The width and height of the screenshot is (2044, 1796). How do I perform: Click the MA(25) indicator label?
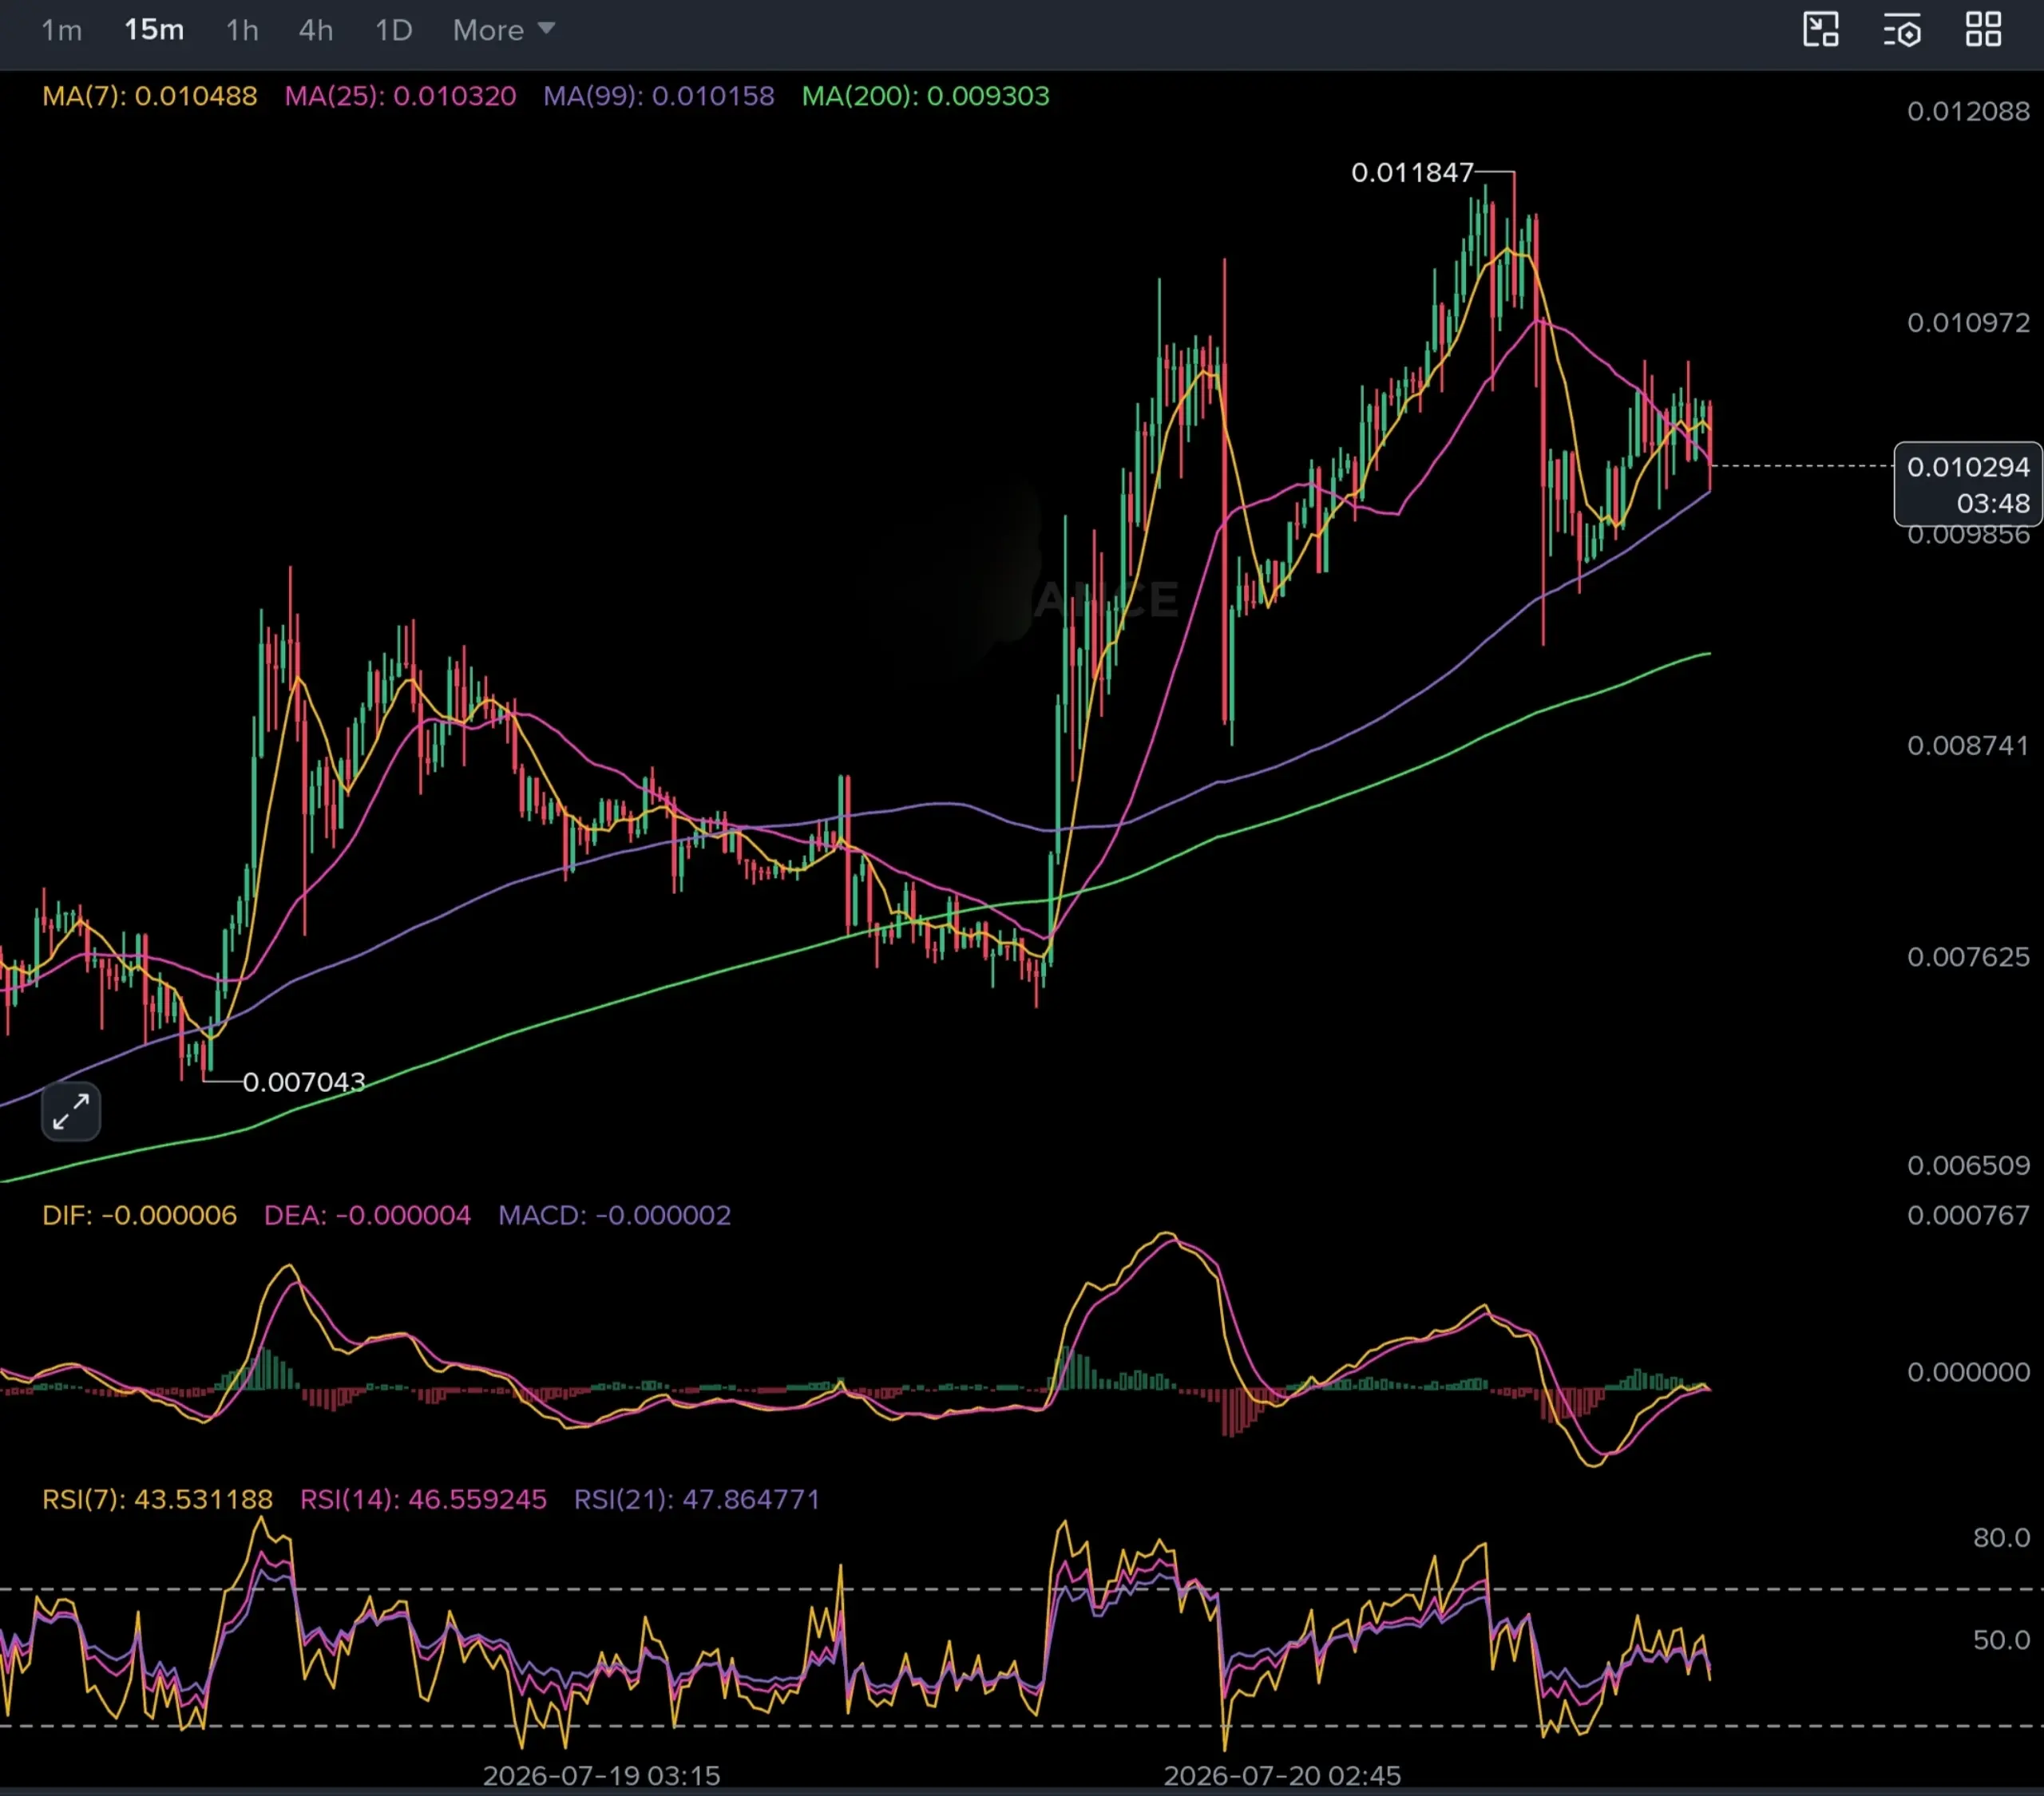click(x=400, y=96)
